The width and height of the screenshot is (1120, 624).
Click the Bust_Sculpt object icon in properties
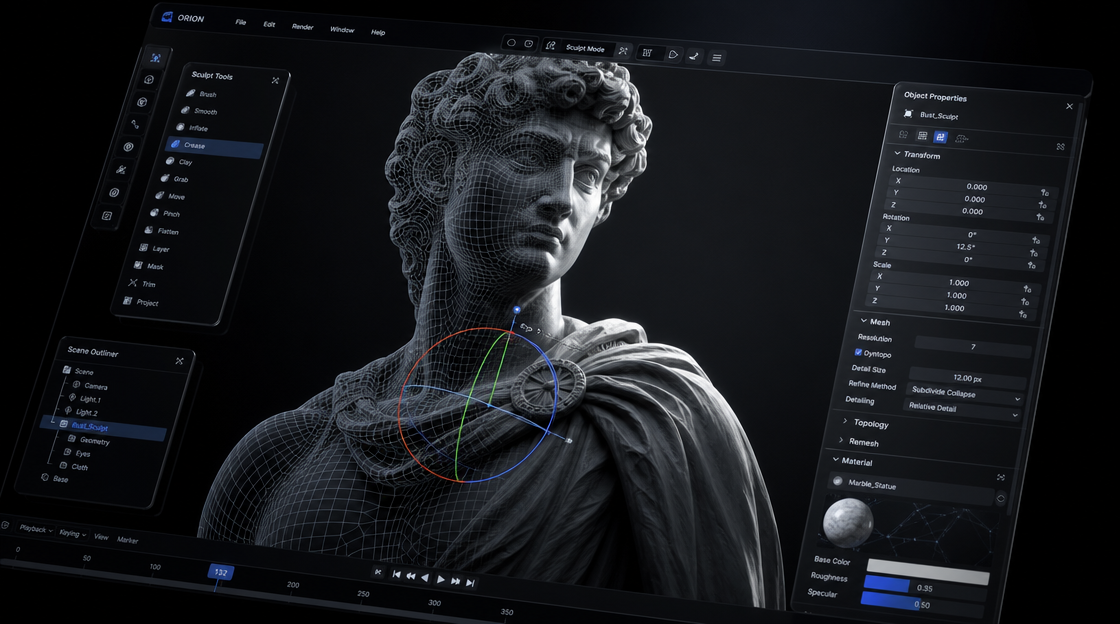pos(908,114)
